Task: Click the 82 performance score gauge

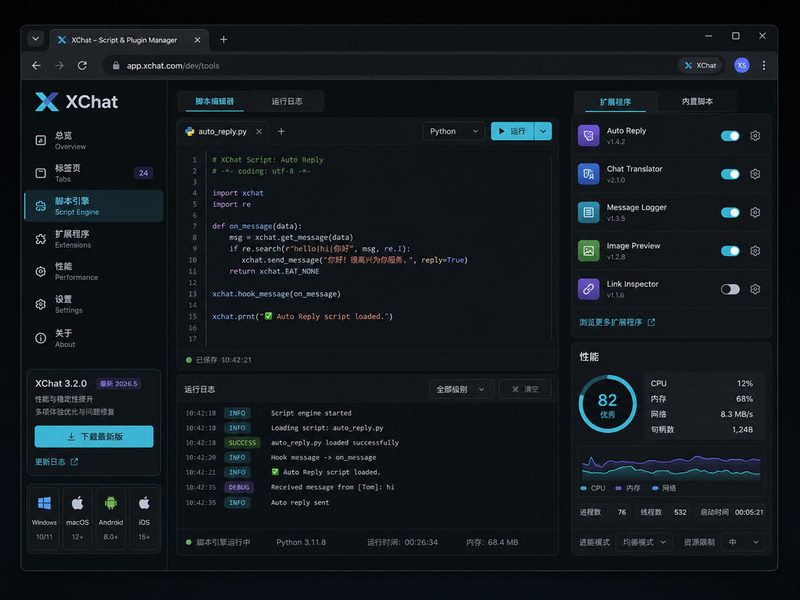Action: (x=607, y=404)
